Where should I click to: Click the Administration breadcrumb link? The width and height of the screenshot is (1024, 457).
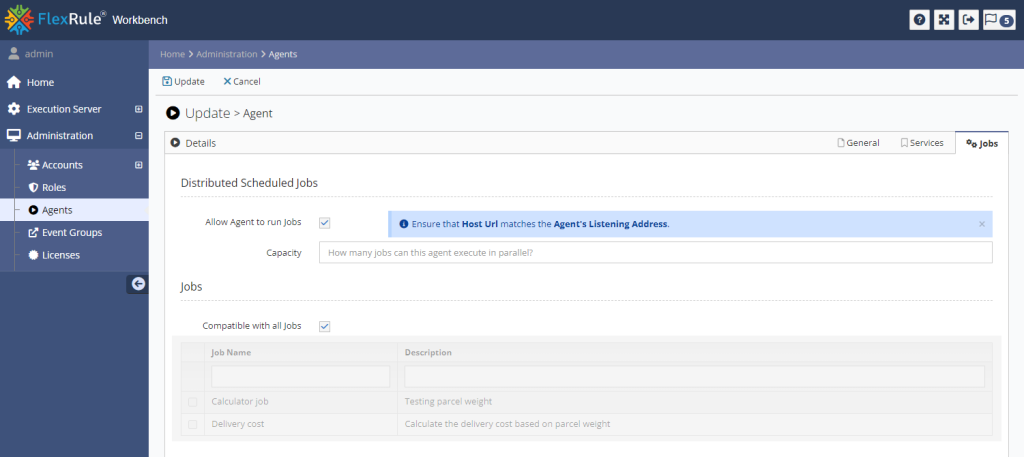(x=227, y=54)
